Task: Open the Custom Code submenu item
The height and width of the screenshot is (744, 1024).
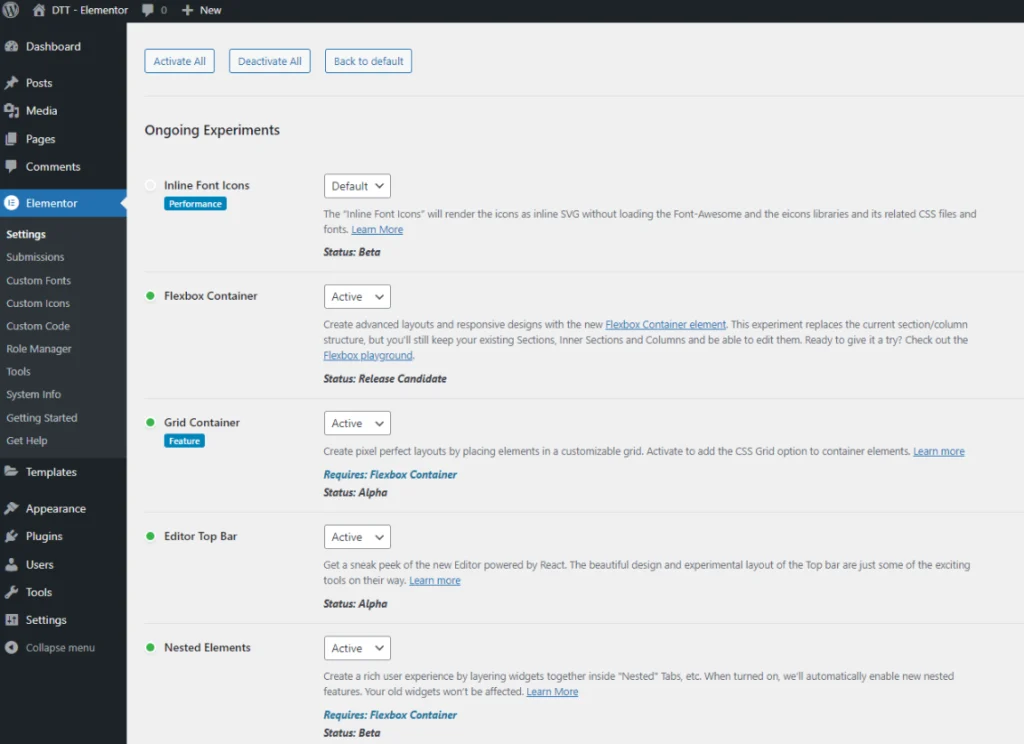Action: 38,326
